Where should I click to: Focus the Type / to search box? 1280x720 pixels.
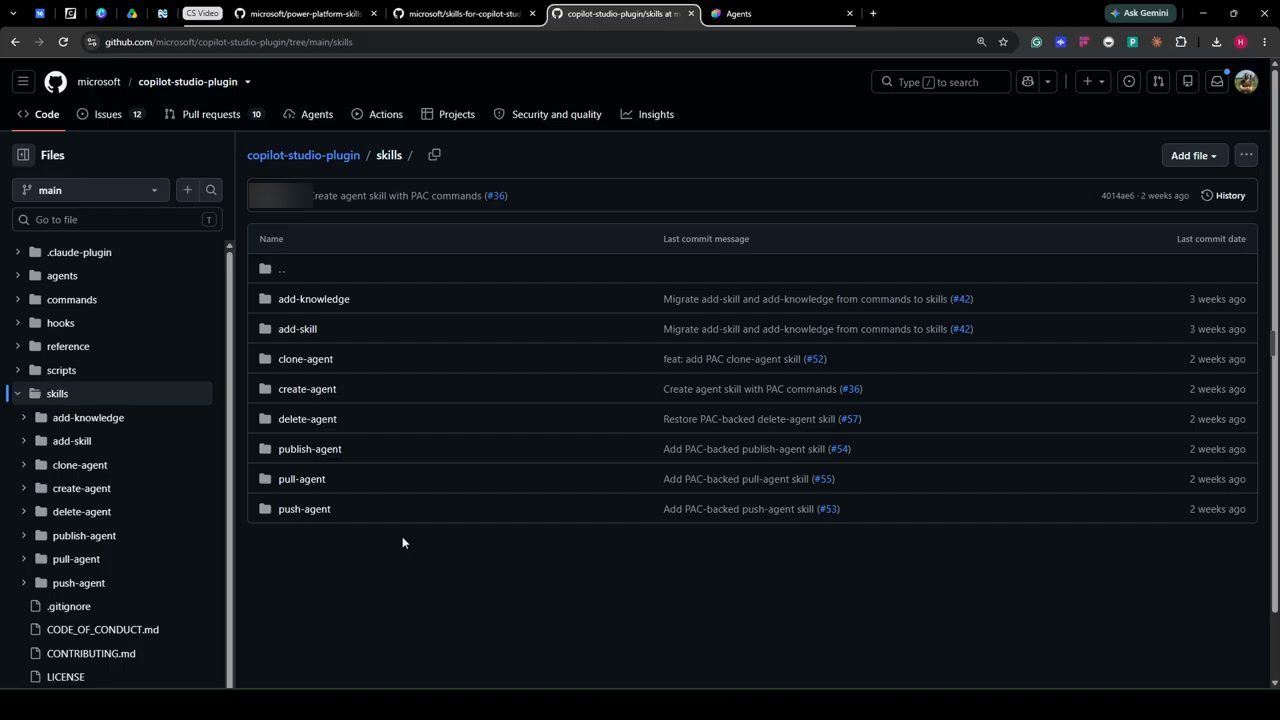click(x=941, y=82)
